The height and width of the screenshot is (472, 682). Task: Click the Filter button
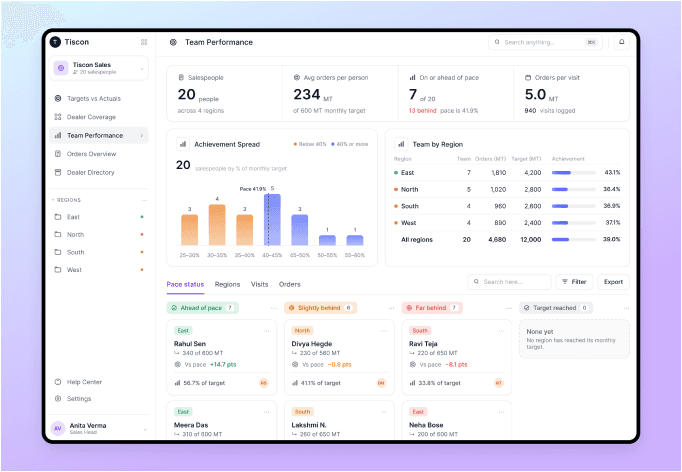[574, 282]
